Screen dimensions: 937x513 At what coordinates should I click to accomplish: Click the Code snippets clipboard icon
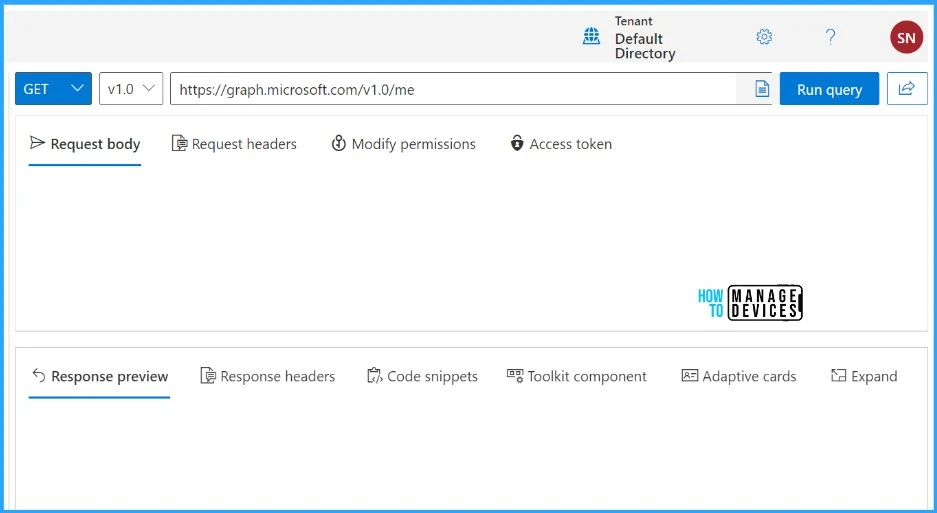tap(374, 375)
